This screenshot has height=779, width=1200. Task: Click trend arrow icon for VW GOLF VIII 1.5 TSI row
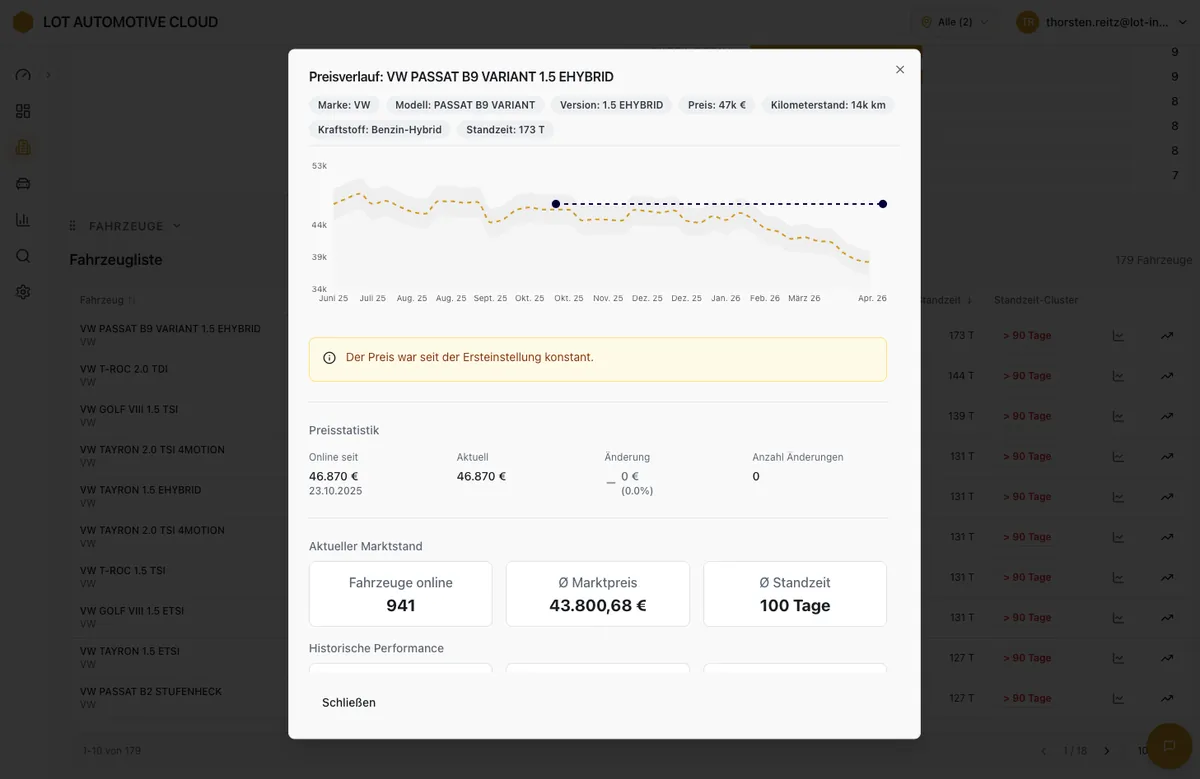[x=1166, y=416]
